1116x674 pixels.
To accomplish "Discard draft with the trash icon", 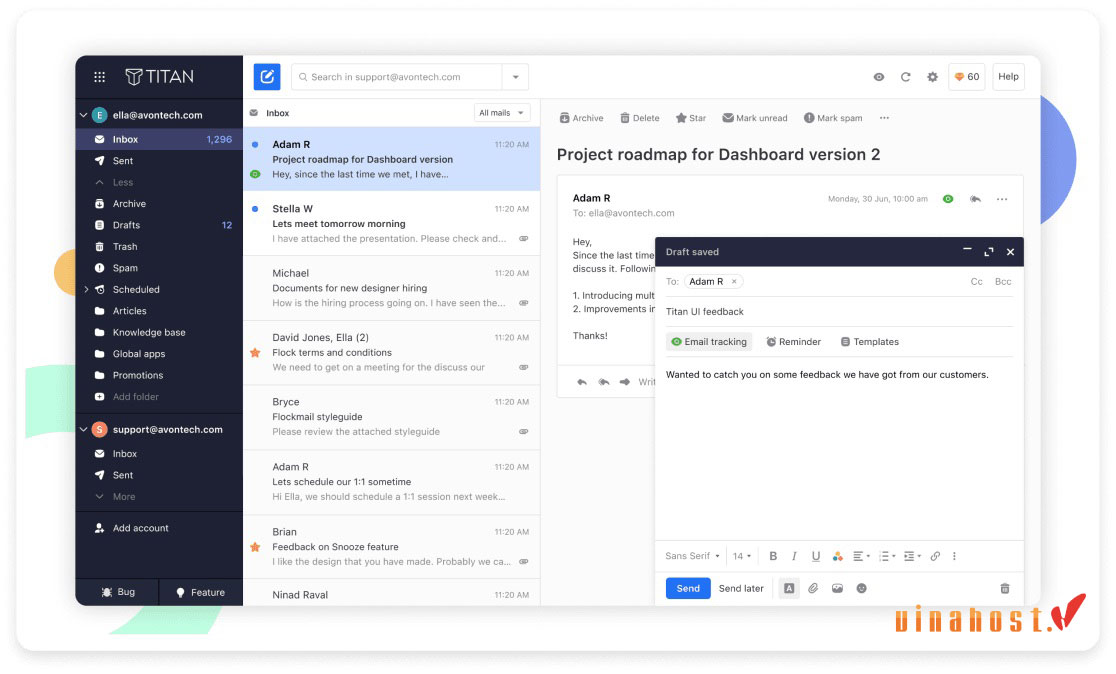I will [1005, 589].
